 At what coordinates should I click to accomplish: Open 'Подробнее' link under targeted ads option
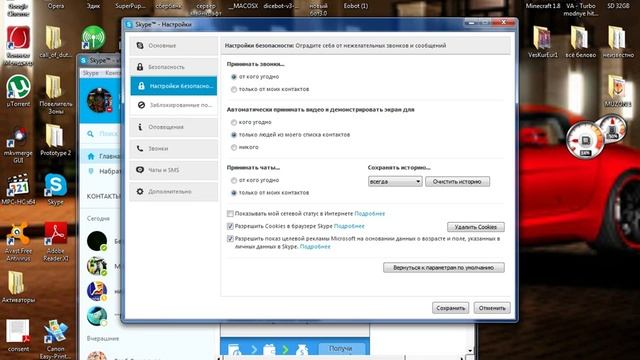315,247
